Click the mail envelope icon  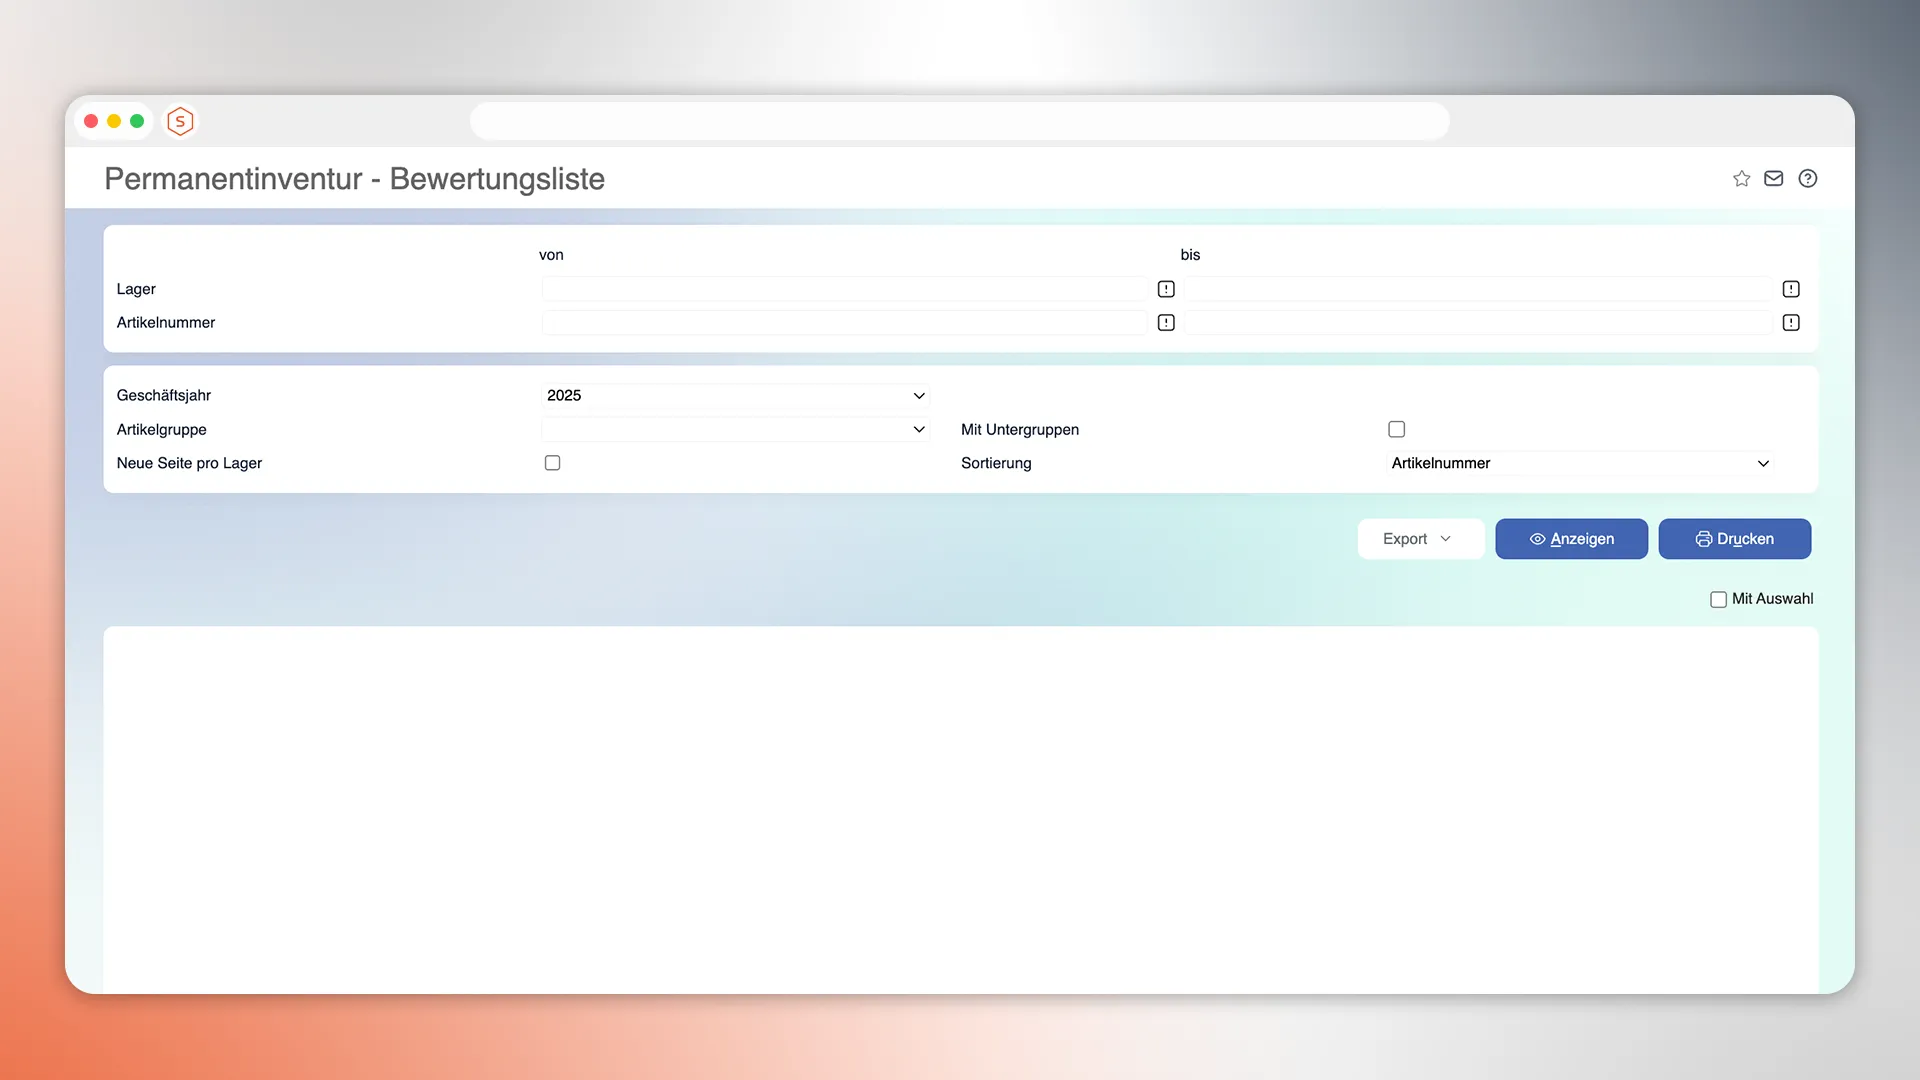pyautogui.click(x=1773, y=179)
